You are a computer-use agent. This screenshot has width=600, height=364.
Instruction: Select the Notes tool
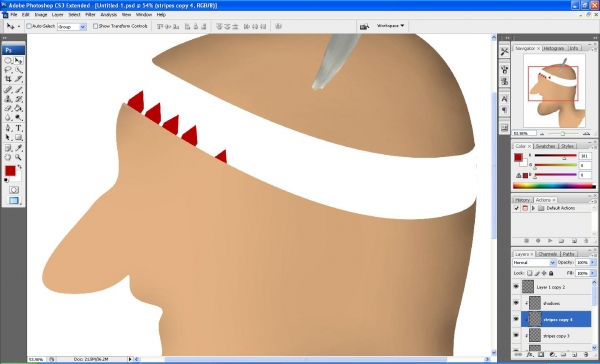coord(8,148)
